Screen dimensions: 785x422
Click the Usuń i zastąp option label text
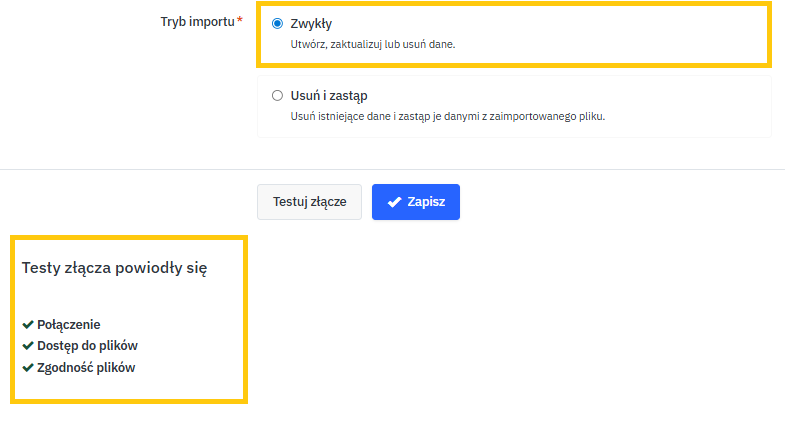click(329, 96)
